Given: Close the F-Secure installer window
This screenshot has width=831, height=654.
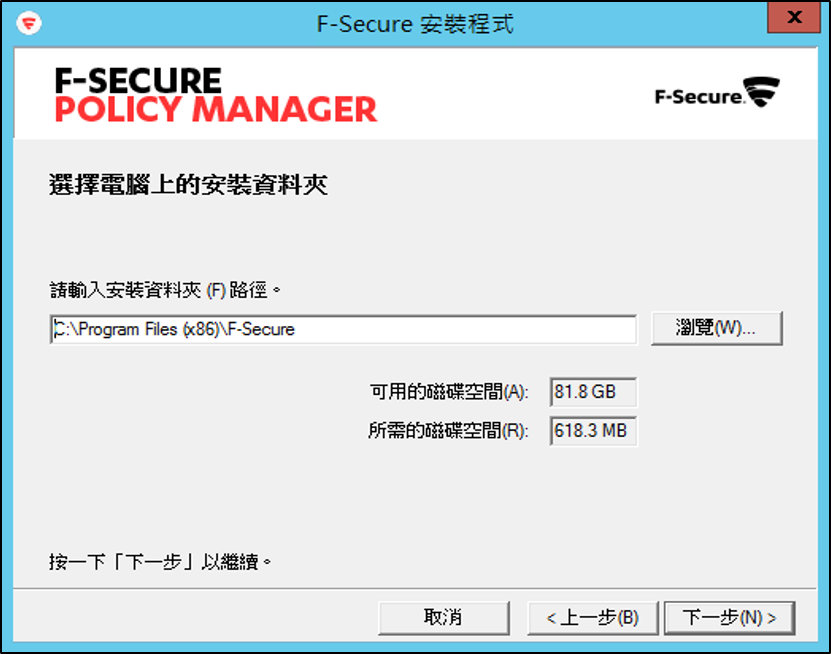Looking at the screenshot, I should (x=794, y=17).
